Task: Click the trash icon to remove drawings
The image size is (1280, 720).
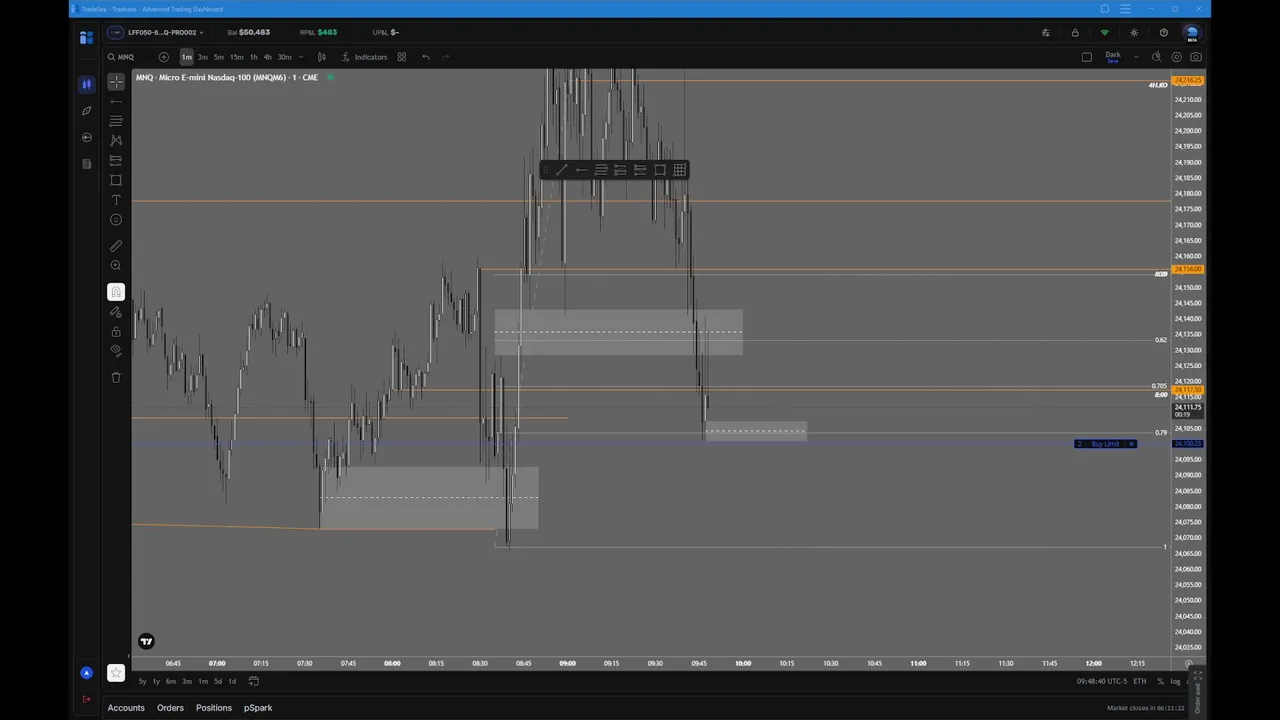Action: [x=116, y=377]
